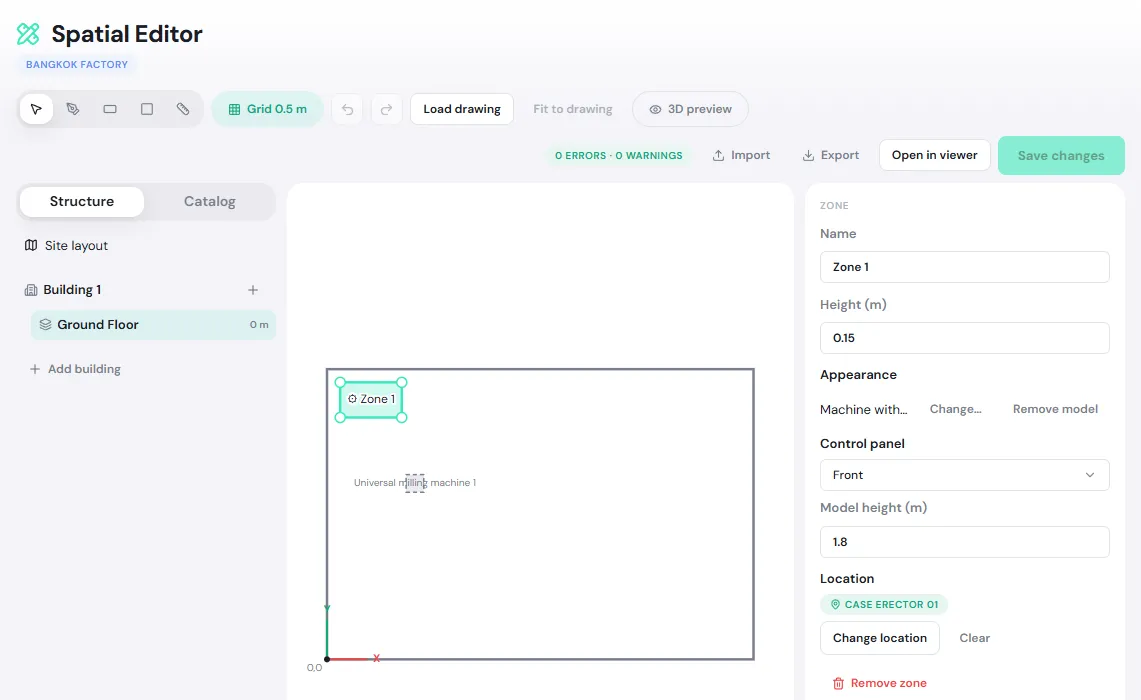The width and height of the screenshot is (1141, 700).
Task: Toggle the Grid 0.5 m snapping
Action: tap(268, 109)
